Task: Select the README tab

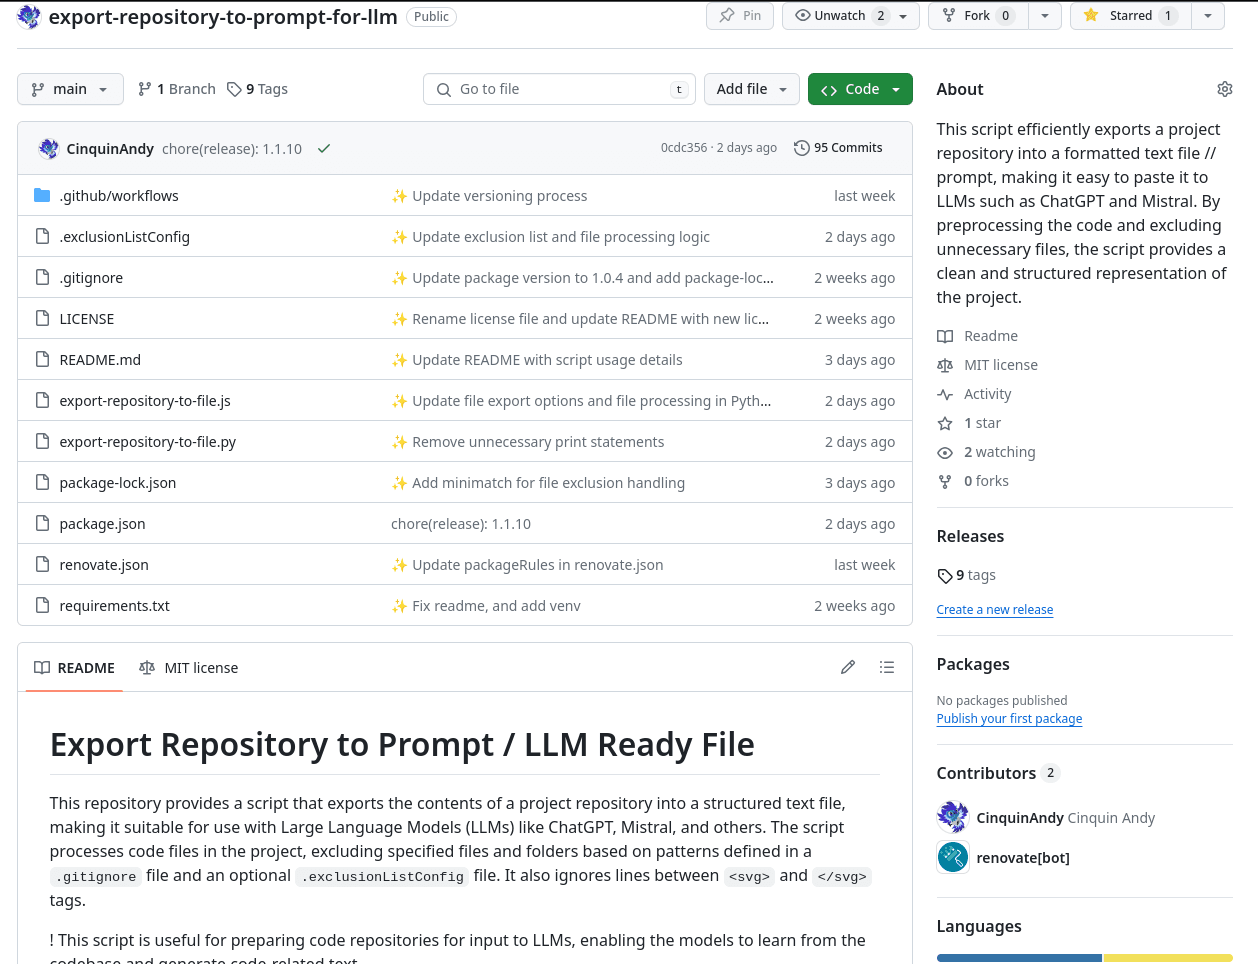Action: point(75,667)
